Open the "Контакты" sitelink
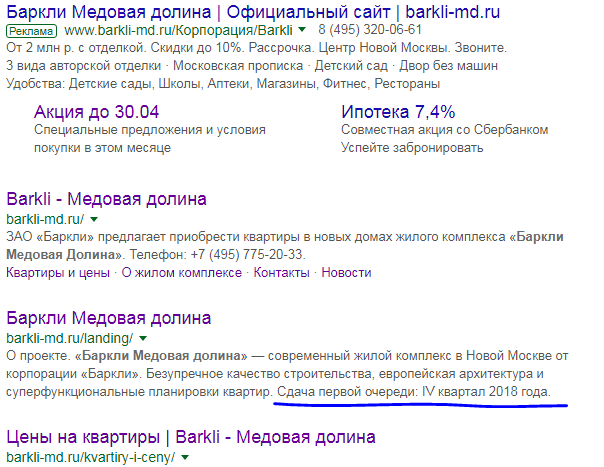The image size is (604, 467). point(282,273)
